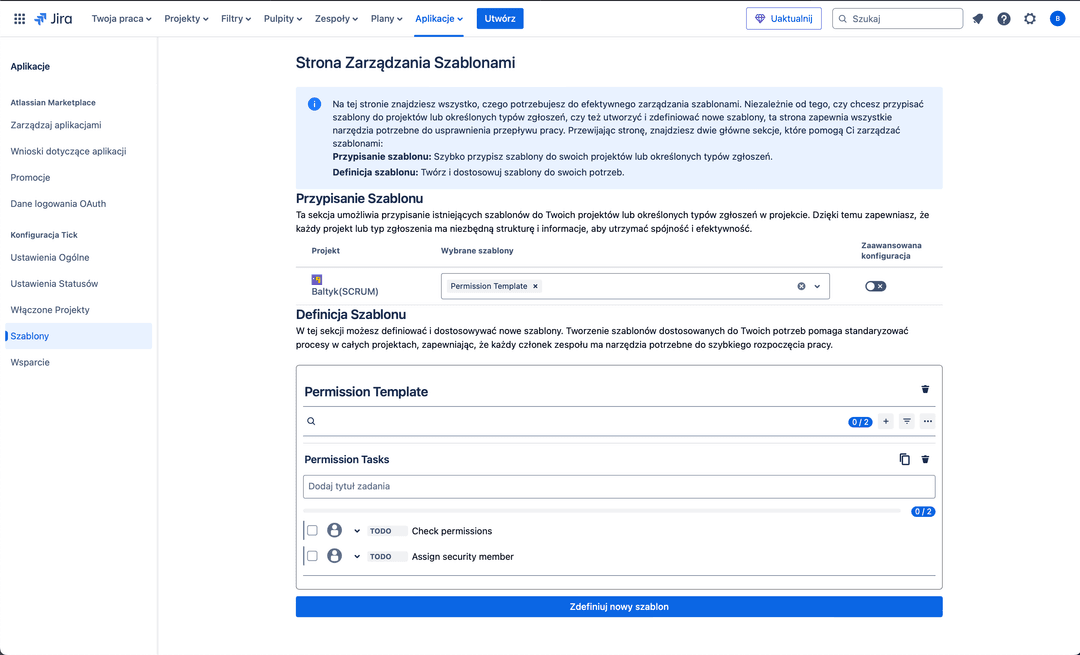Delete the Permission Template via trash icon
This screenshot has width=1080, height=655.
click(x=925, y=389)
